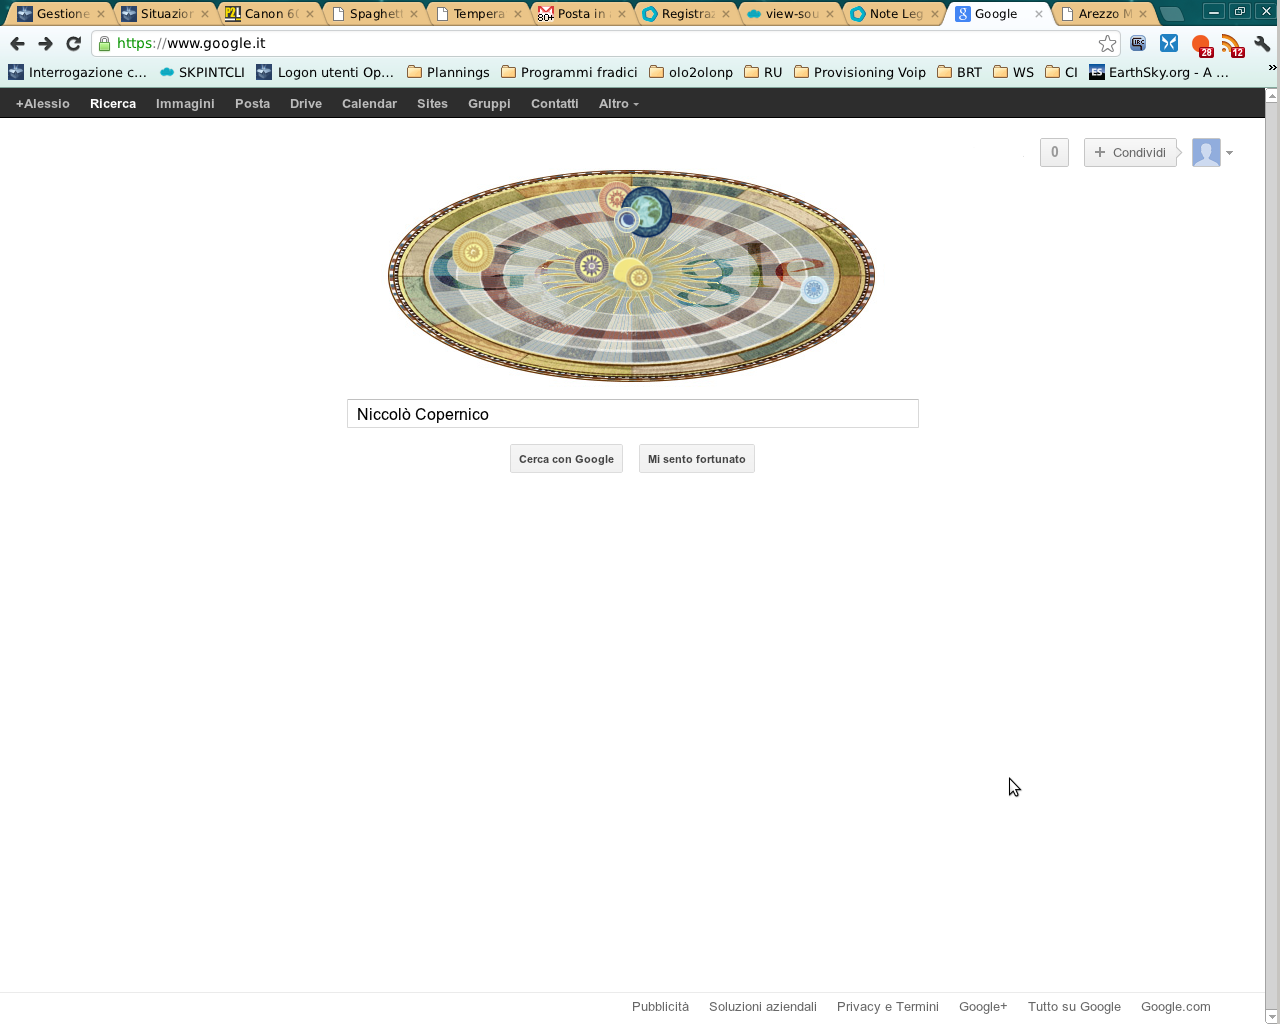
Task: Open the Google+ footer link
Action: coord(983,1006)
